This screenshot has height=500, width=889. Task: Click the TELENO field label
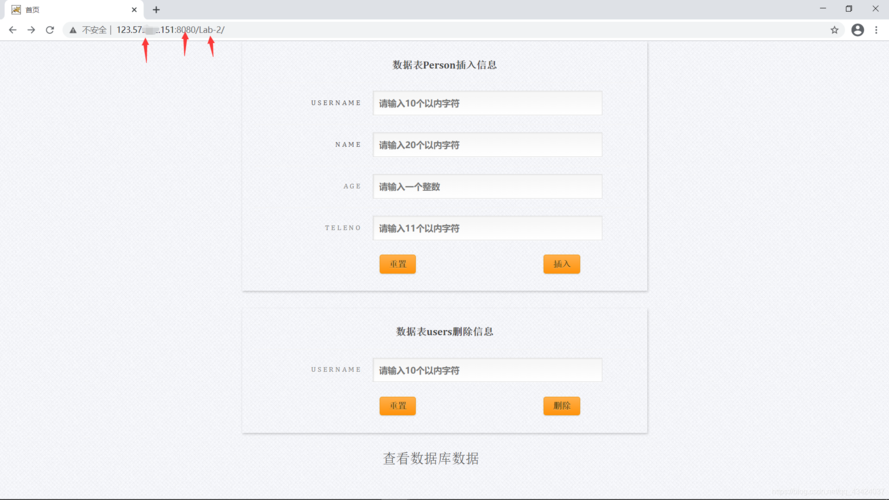pos(343,228)
